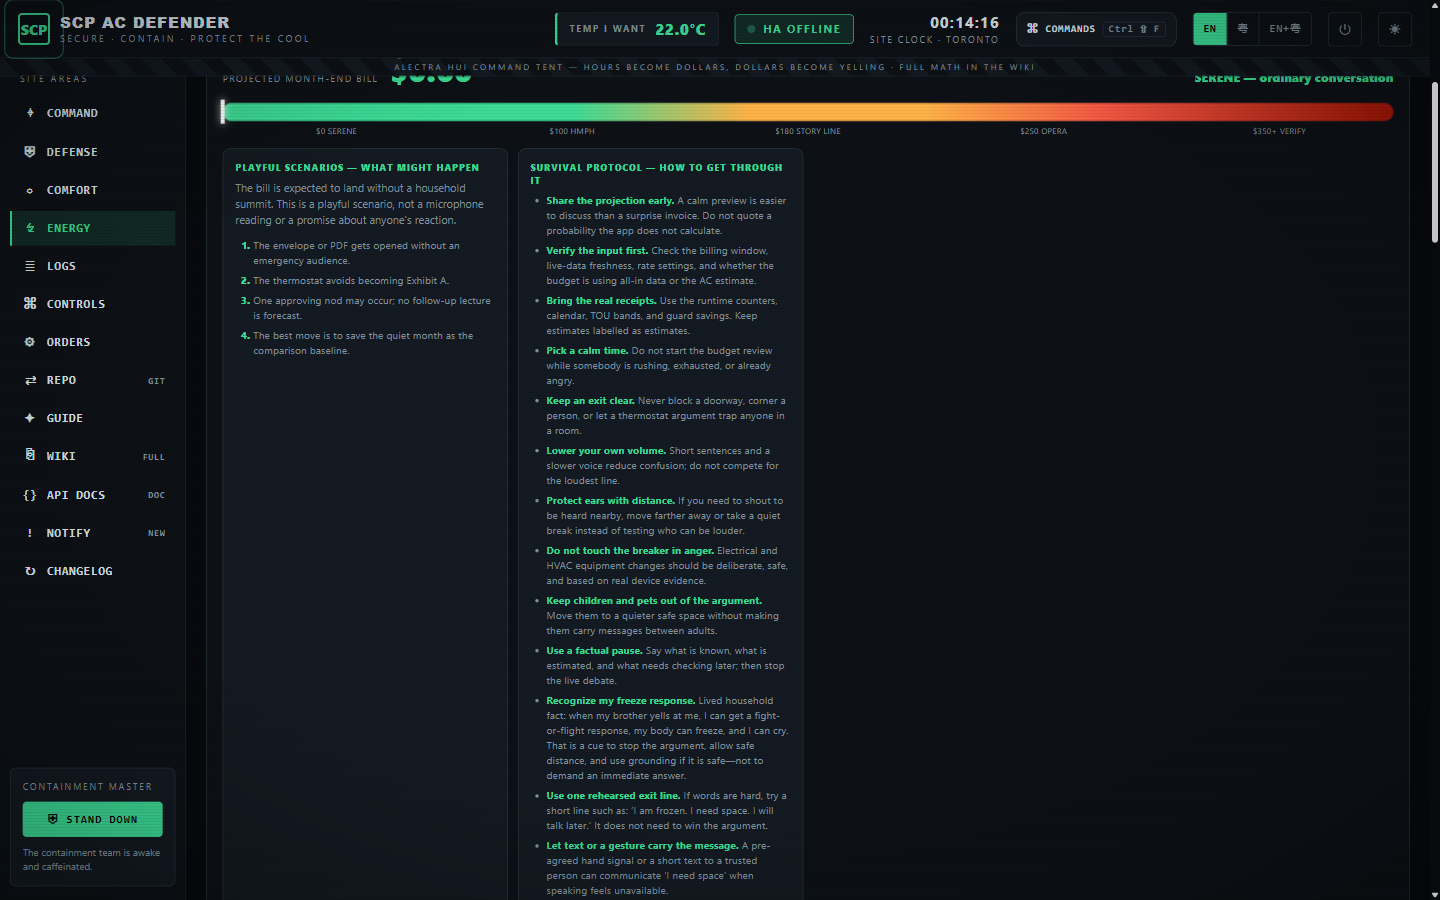1440x900 pixels.
Task: Click the Temp I Want 22.0°C readout
Action: (x=637, y=29)
